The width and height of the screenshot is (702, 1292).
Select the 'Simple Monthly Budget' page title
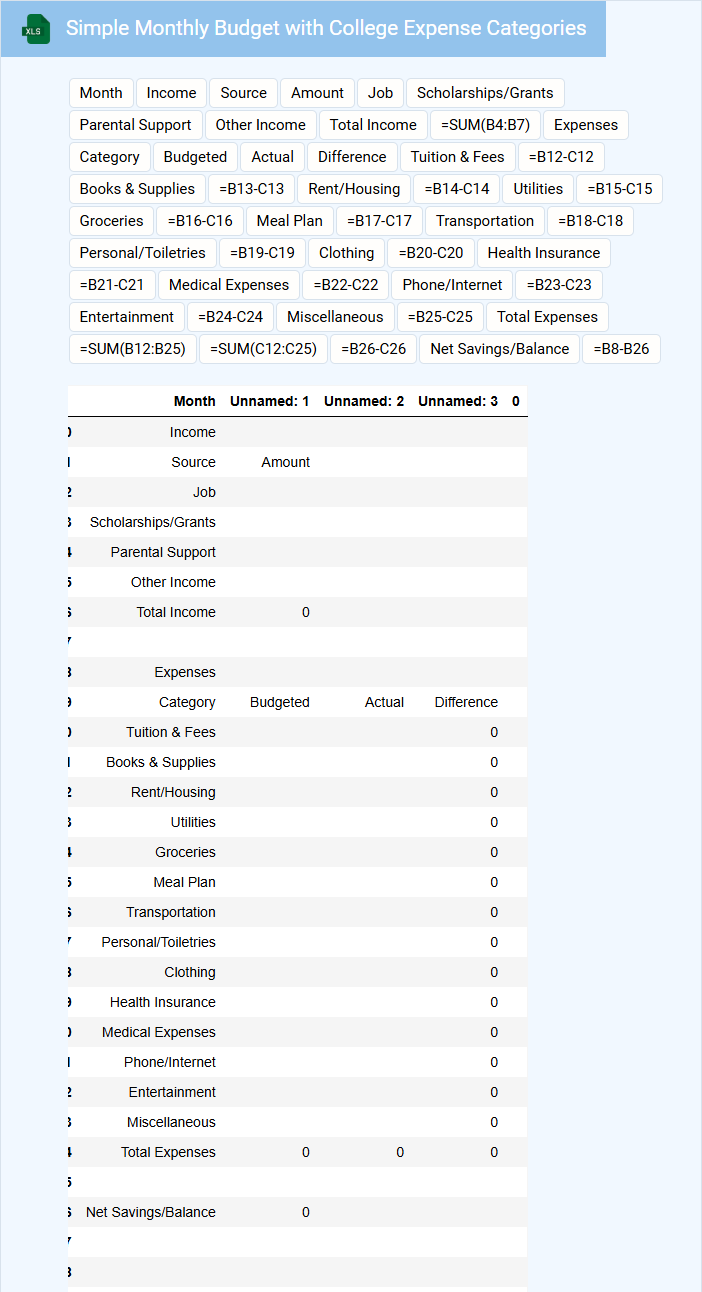[326, 28]
